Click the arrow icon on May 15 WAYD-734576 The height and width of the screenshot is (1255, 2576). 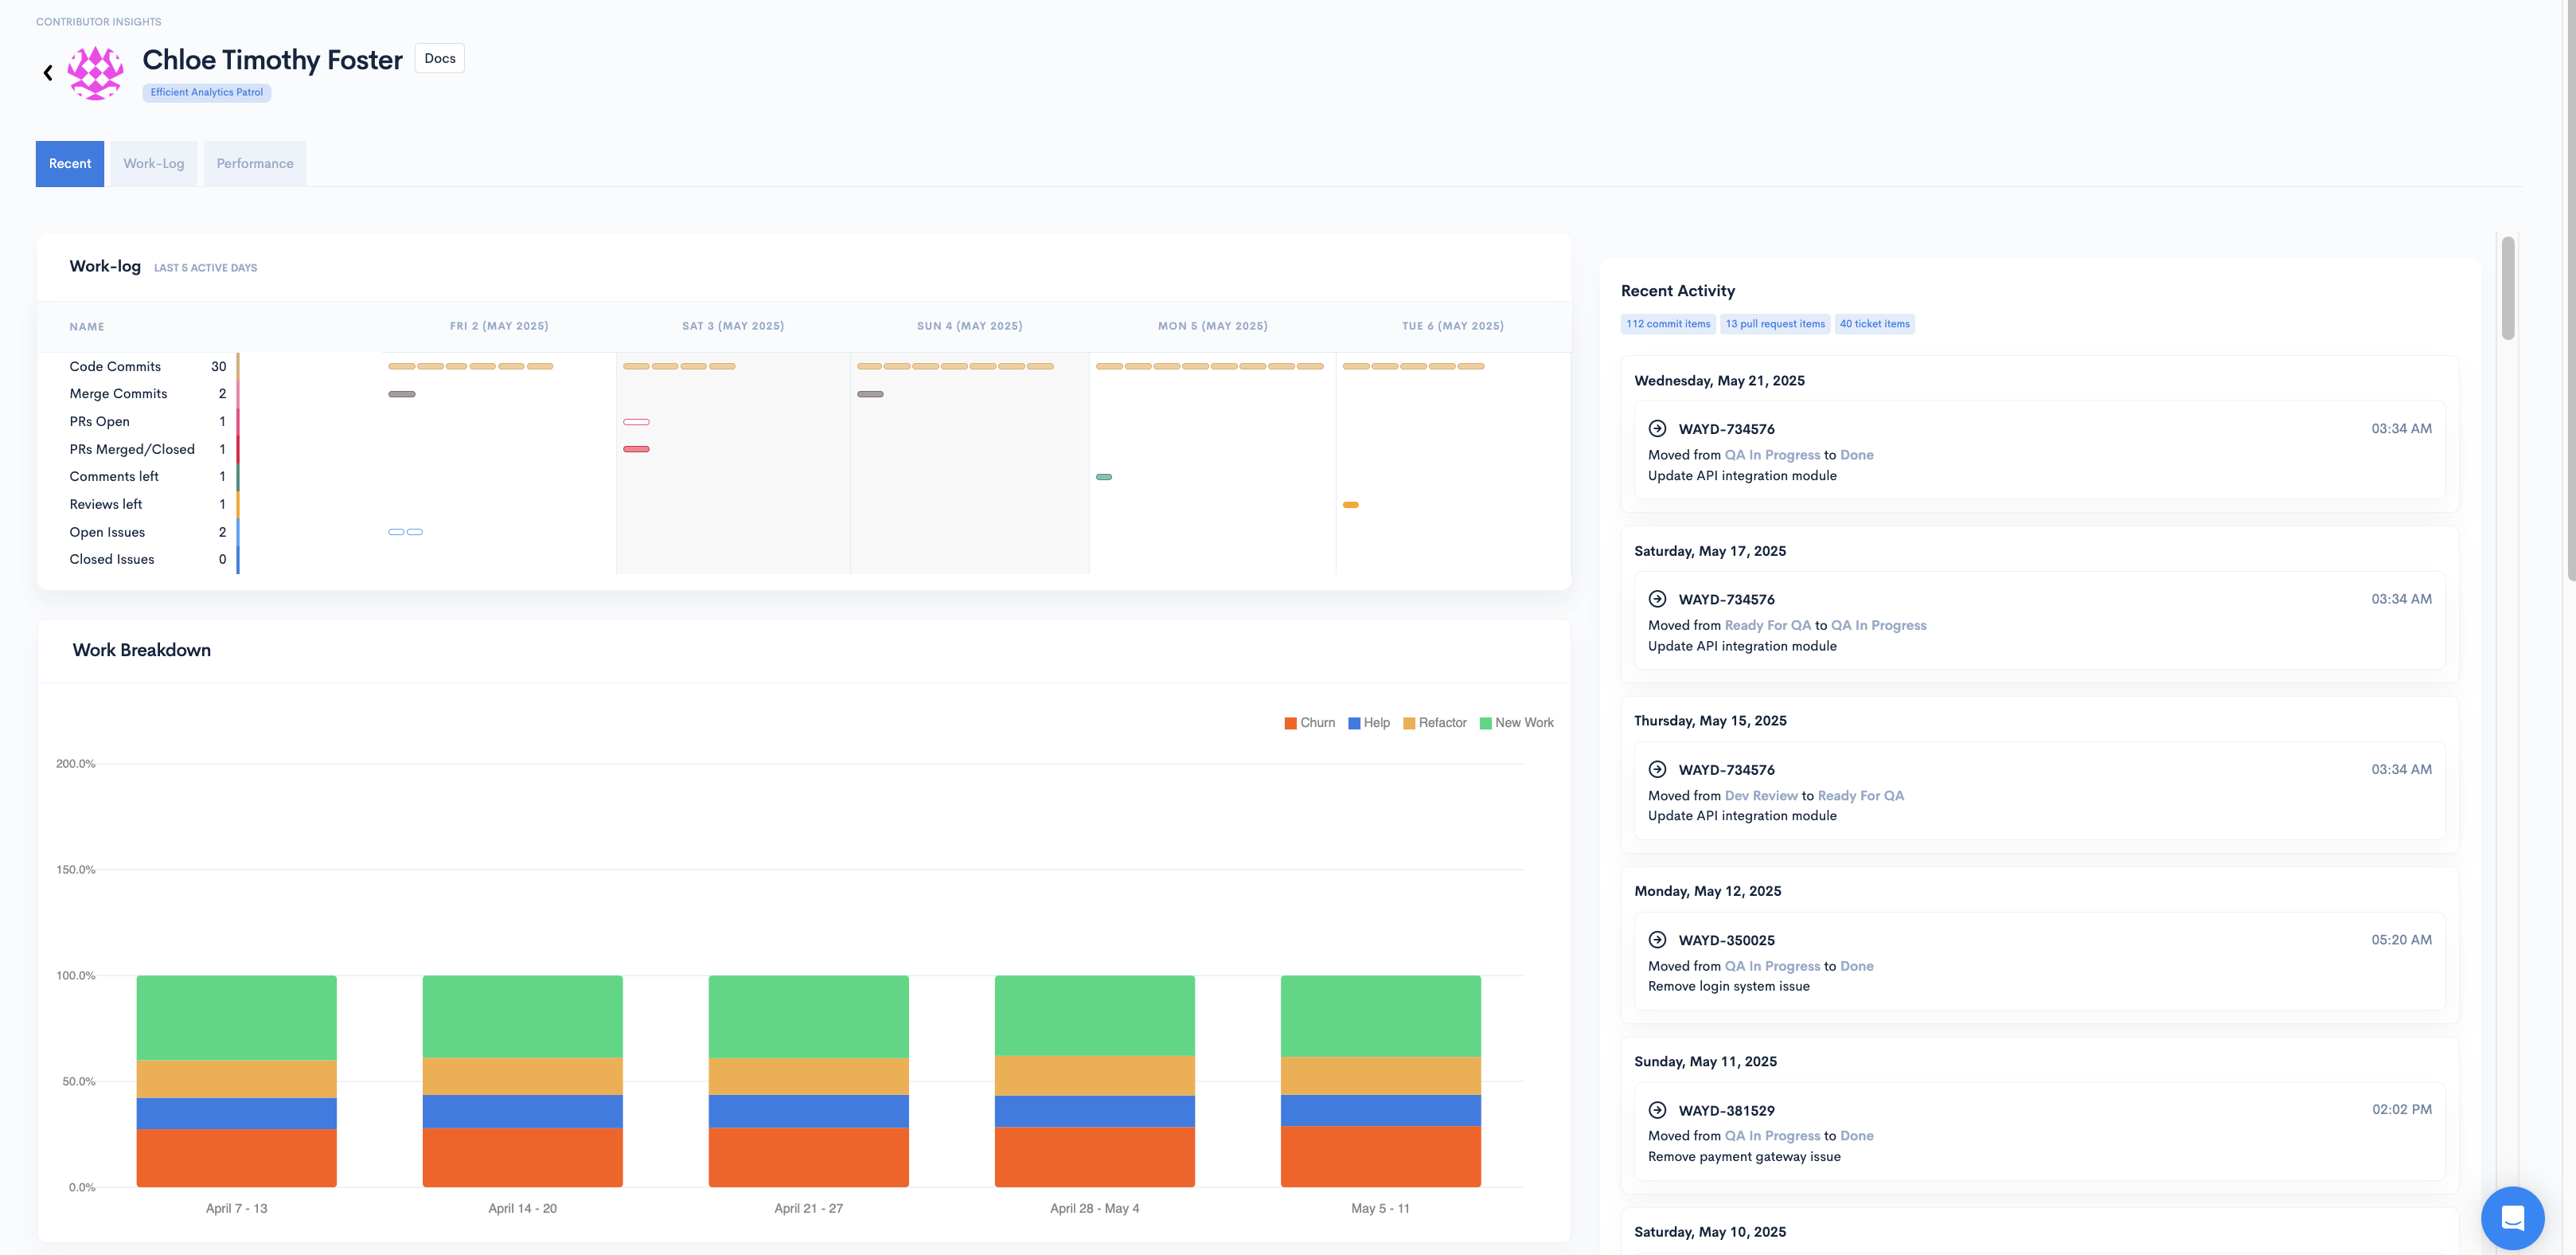coord(1657,769)
